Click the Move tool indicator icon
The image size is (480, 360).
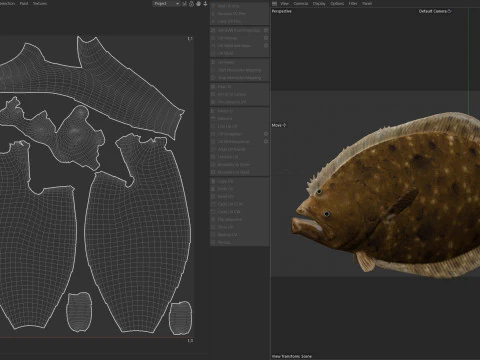[x=284, y=125]
